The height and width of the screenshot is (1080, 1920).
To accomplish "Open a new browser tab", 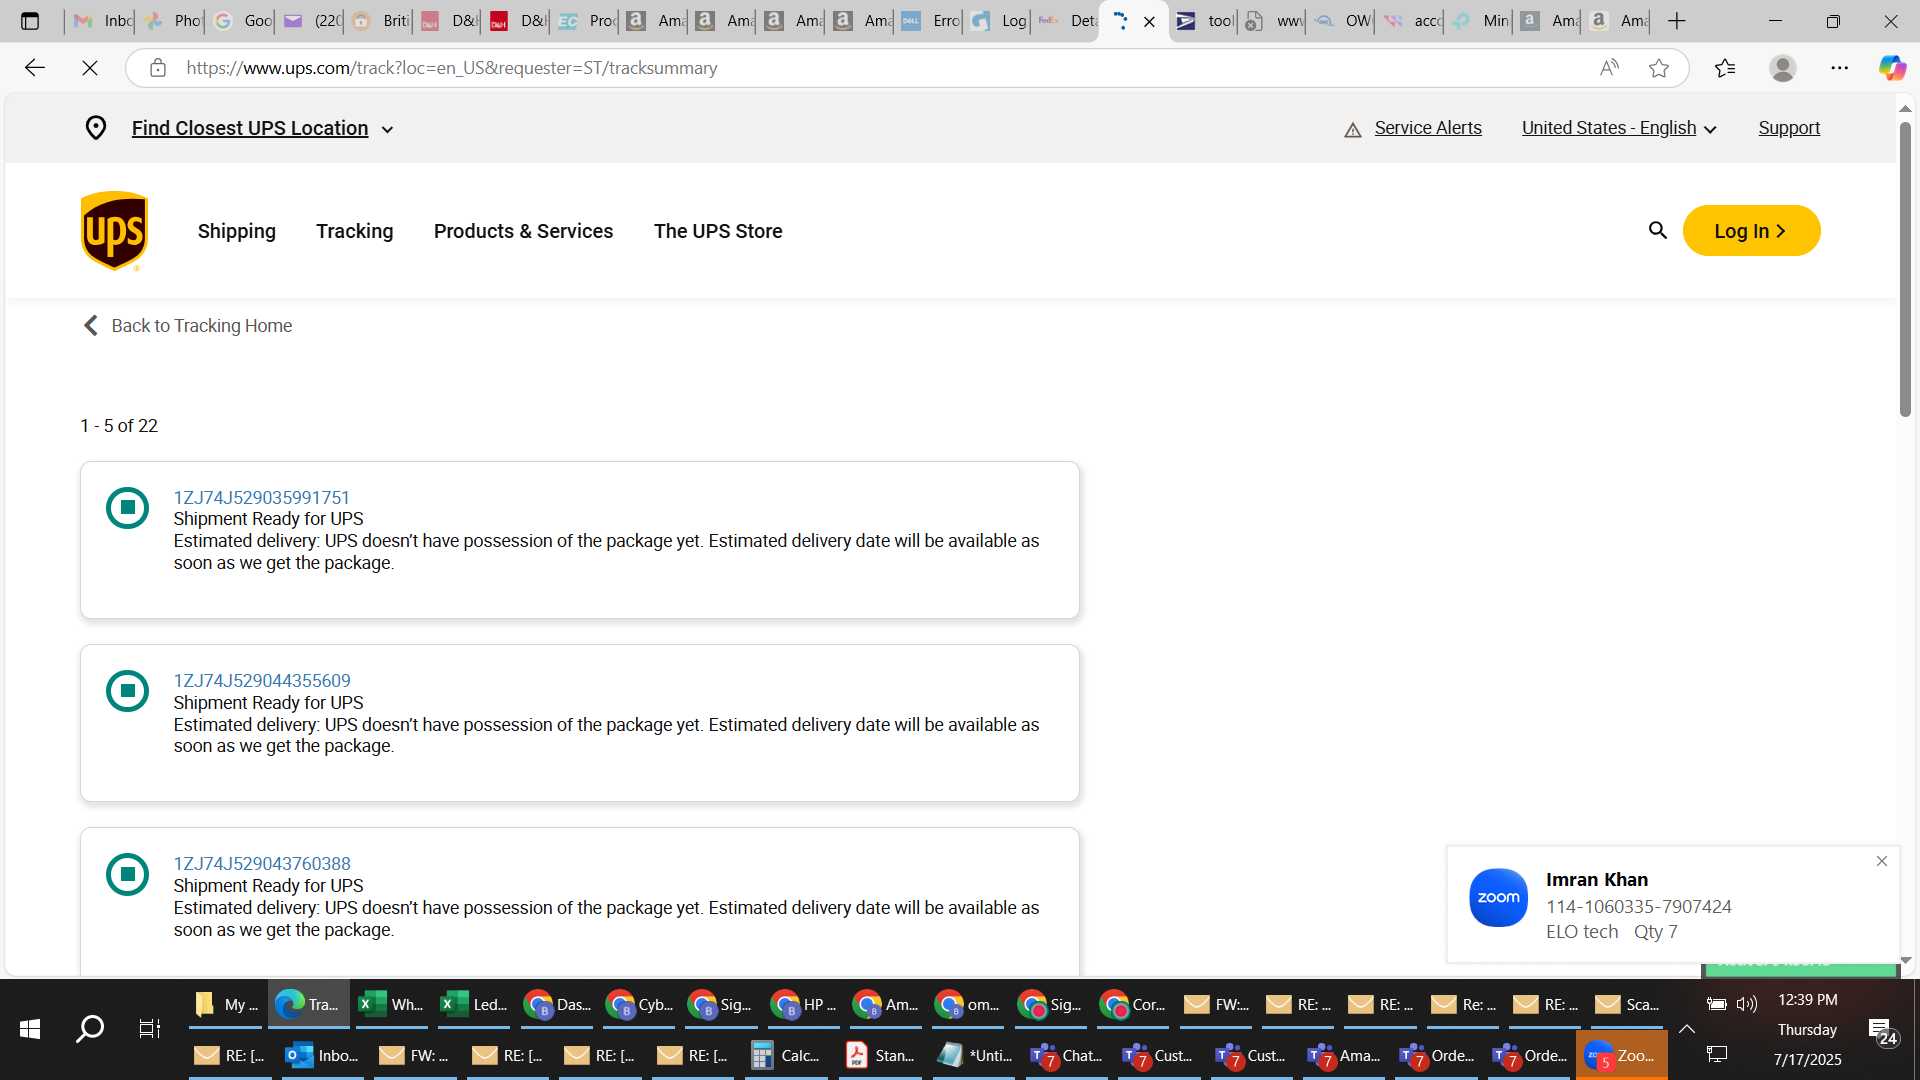I will (1677, 21).
